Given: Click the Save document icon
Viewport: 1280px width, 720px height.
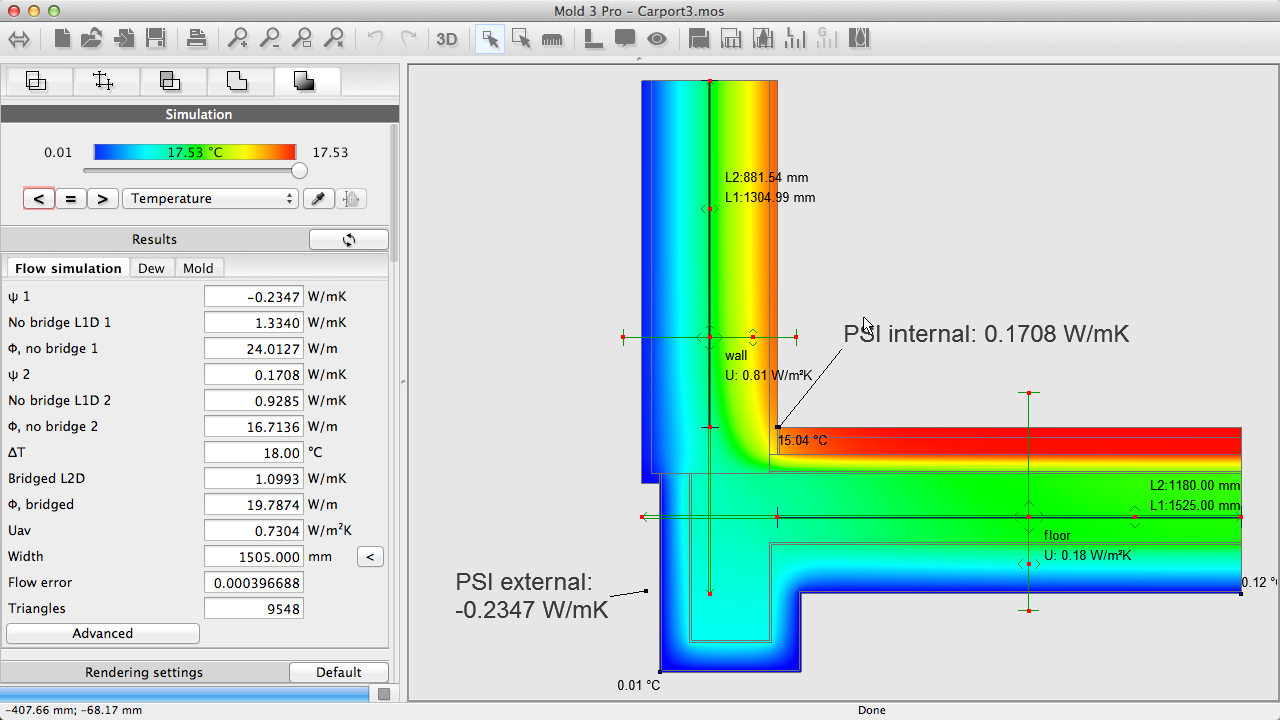Looking at the screenshot, I should tap(155, 39).
